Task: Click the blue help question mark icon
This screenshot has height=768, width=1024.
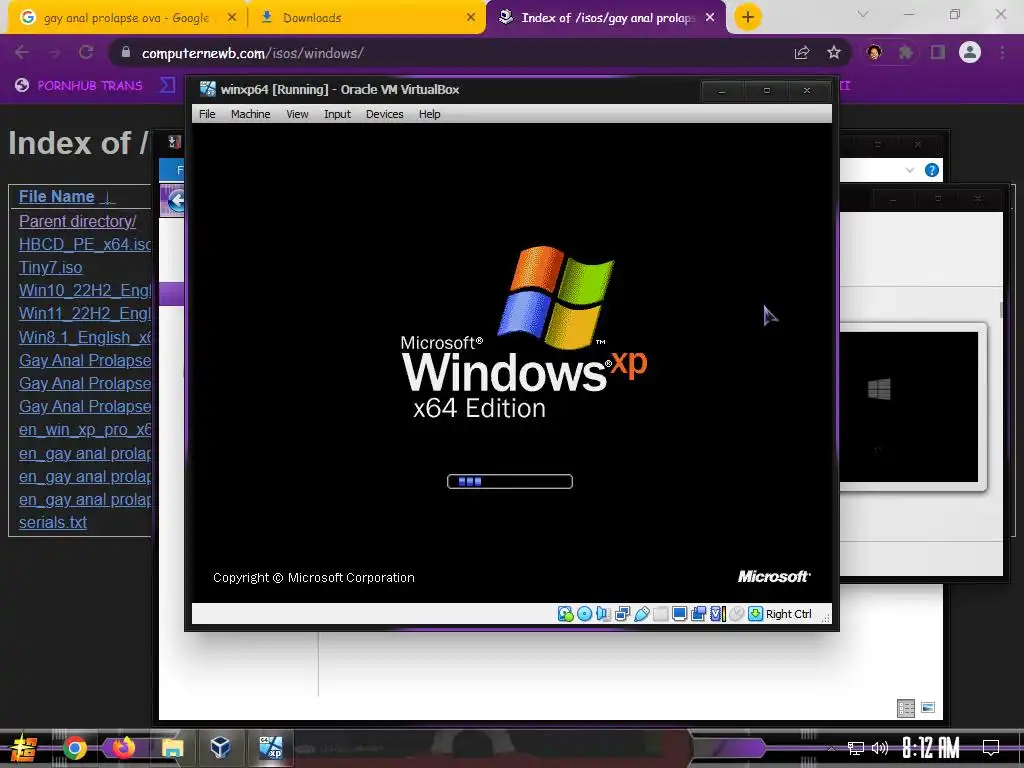Action: (932, 170)
